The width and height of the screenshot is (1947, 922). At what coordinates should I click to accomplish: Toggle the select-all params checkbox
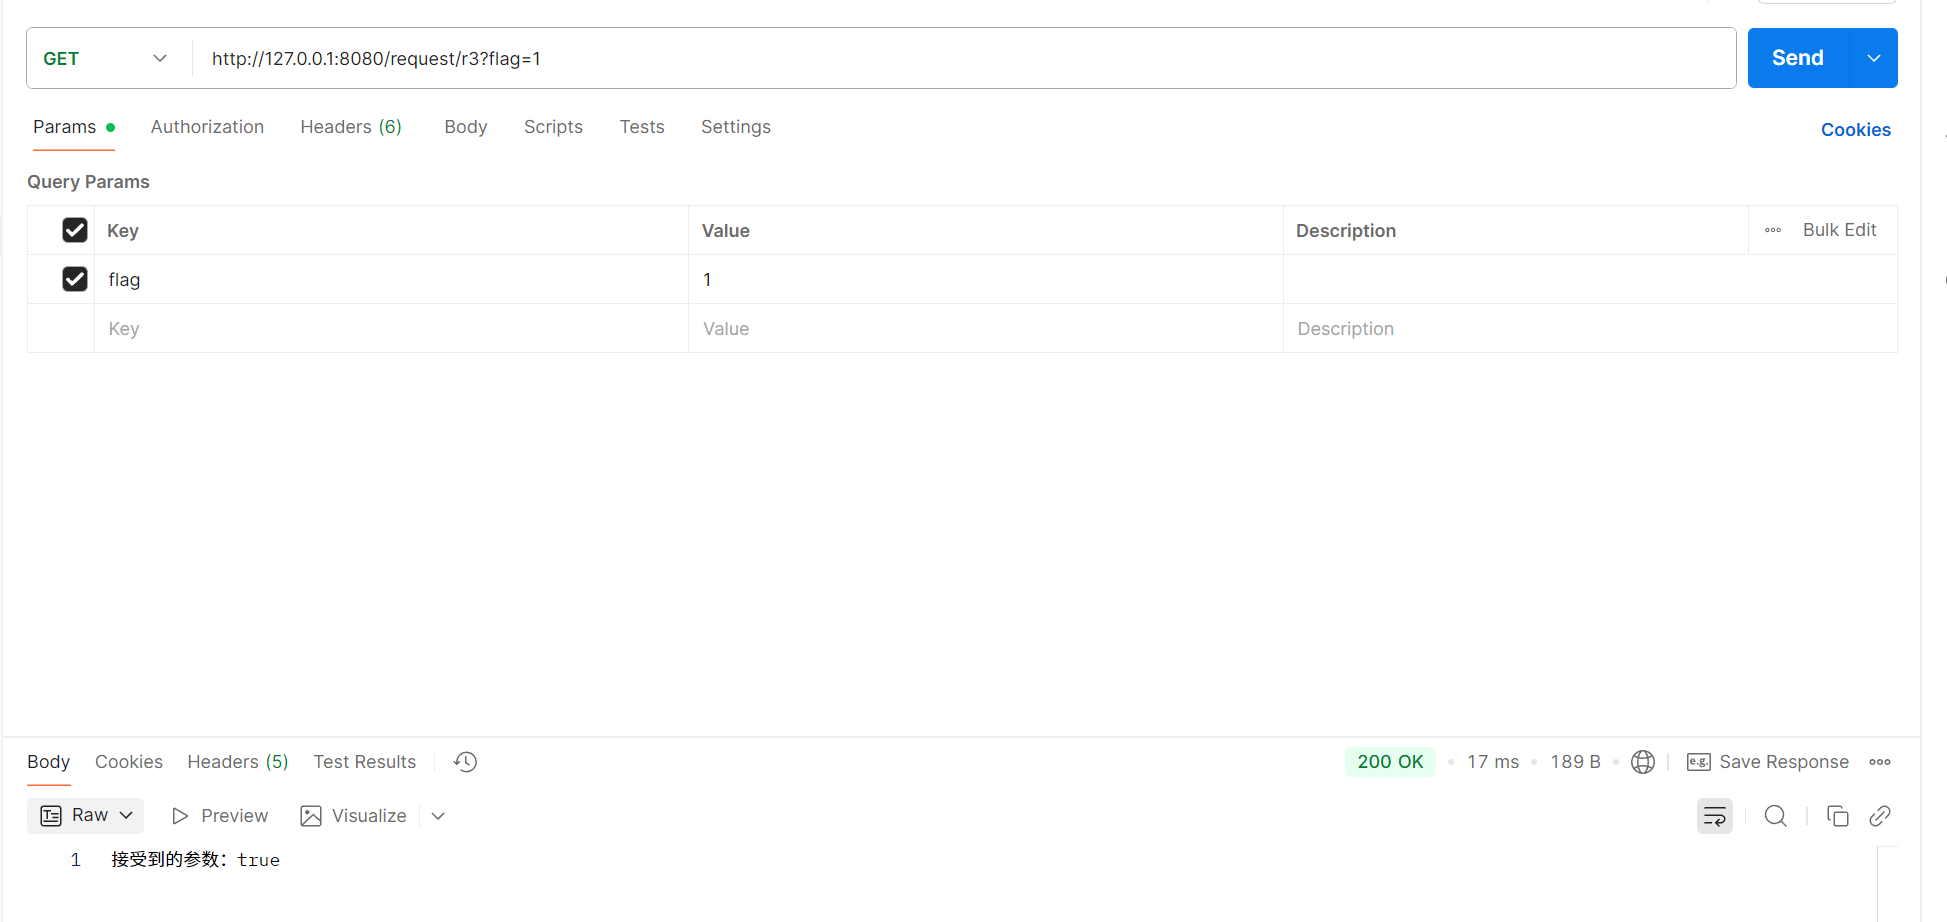tap(75, 230)
